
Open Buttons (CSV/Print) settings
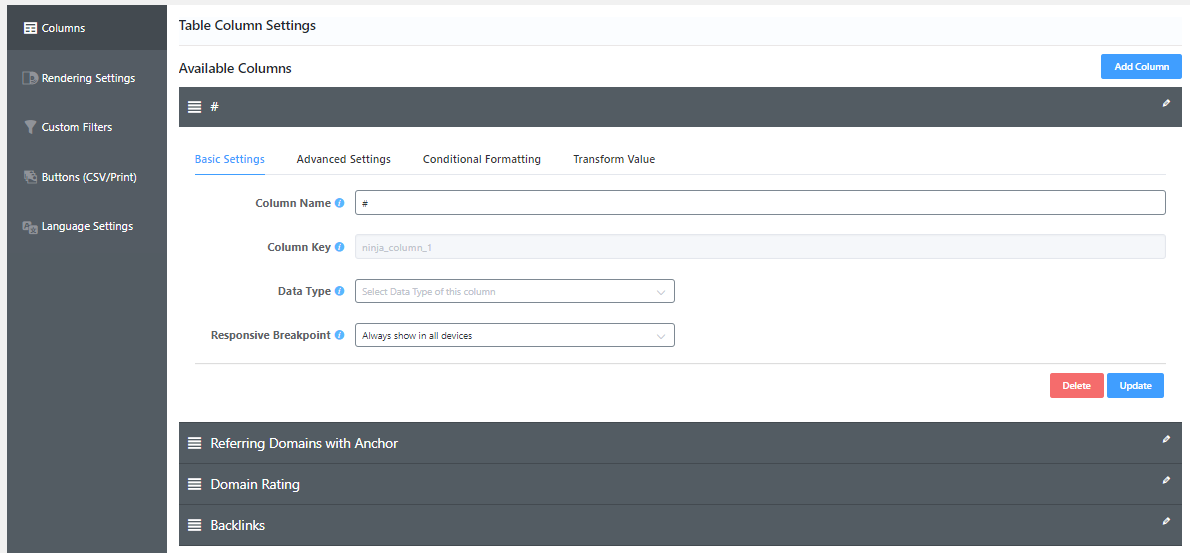tap(87, 177)
